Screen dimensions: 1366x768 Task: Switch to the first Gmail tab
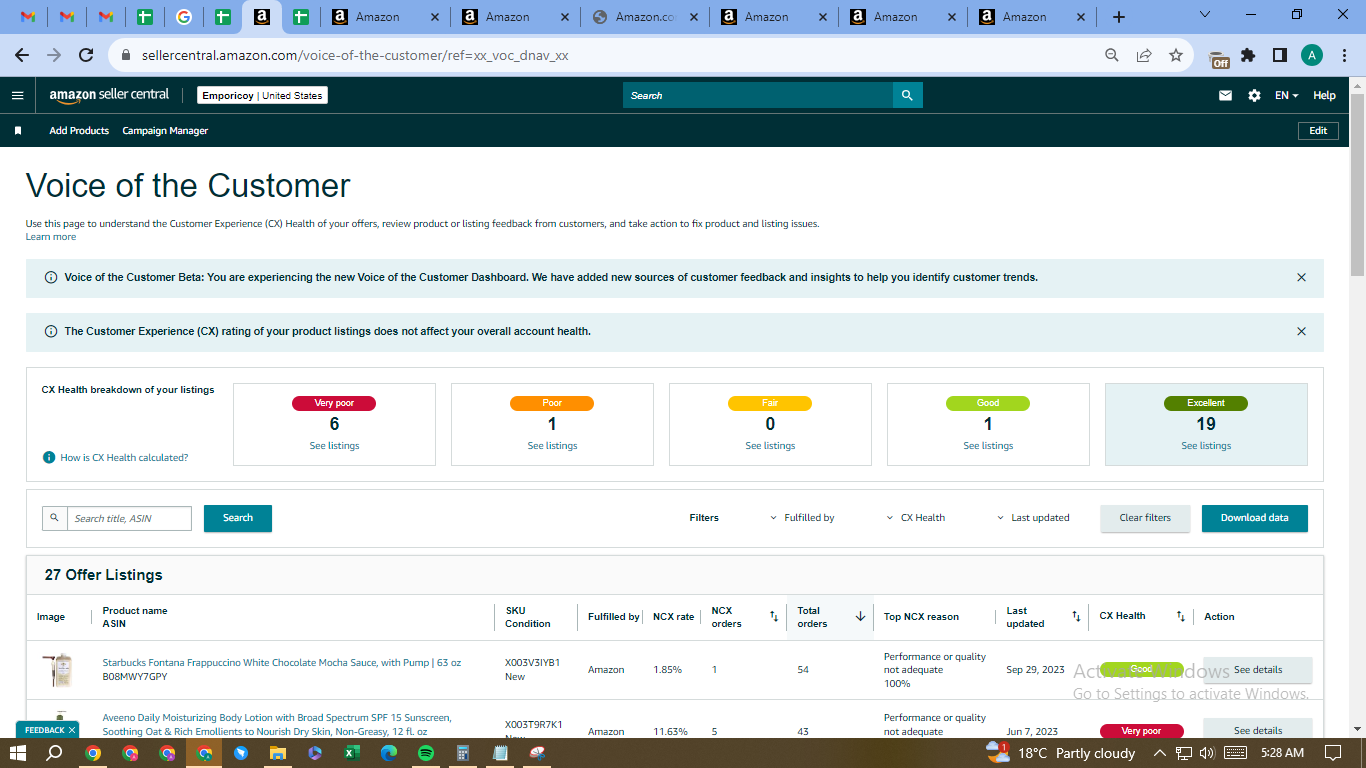[29, 17]
